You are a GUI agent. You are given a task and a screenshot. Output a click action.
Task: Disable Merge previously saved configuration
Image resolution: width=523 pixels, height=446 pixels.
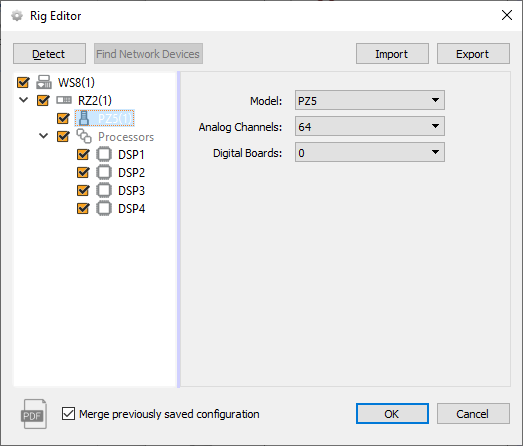[68, 414]
